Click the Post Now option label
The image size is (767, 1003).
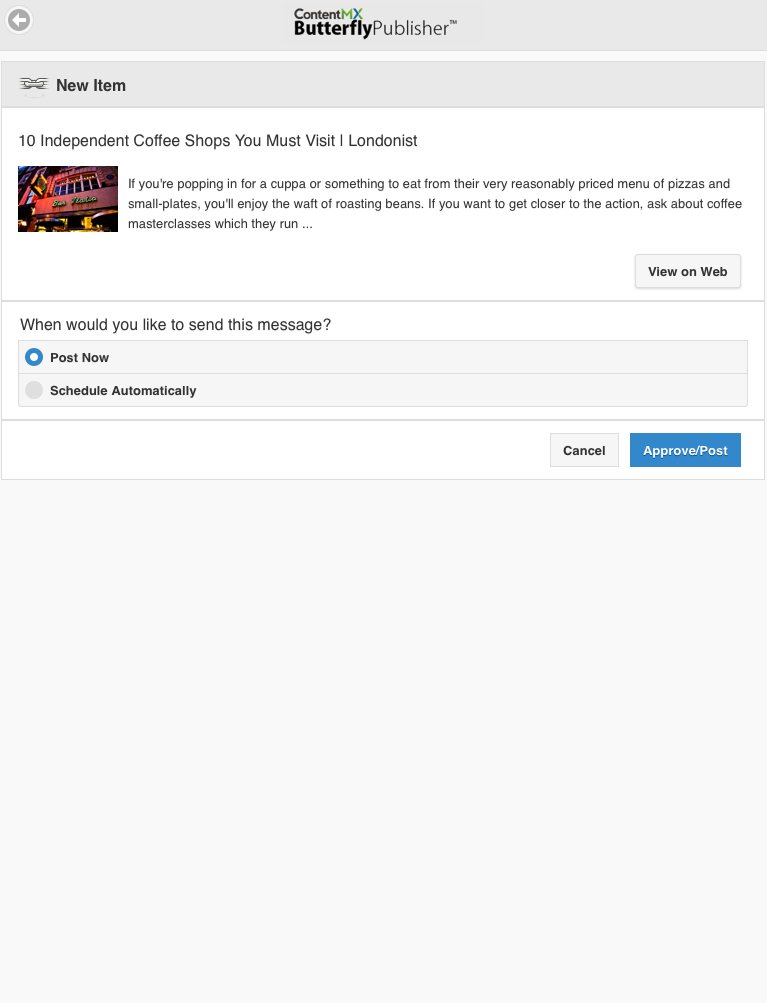pyautogui.click(x=79, y=358)
